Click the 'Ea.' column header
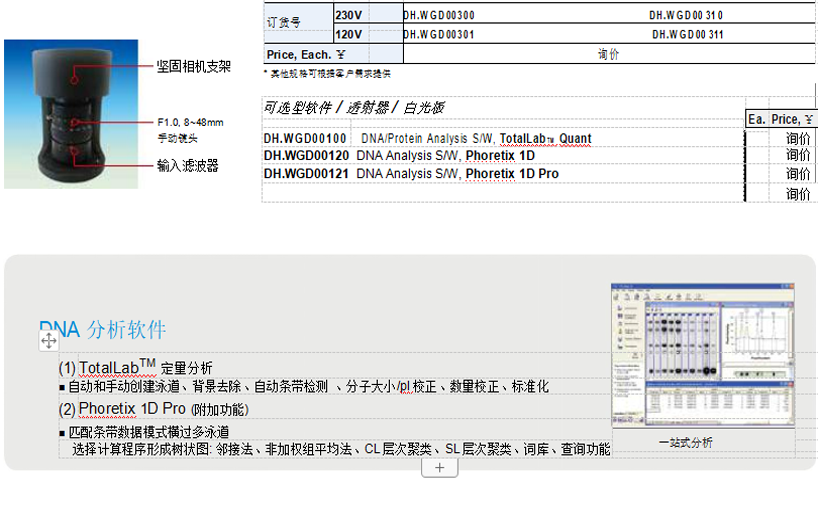This screenshot has height=514, width=818. pyautogui.click(x=756, y=119)
